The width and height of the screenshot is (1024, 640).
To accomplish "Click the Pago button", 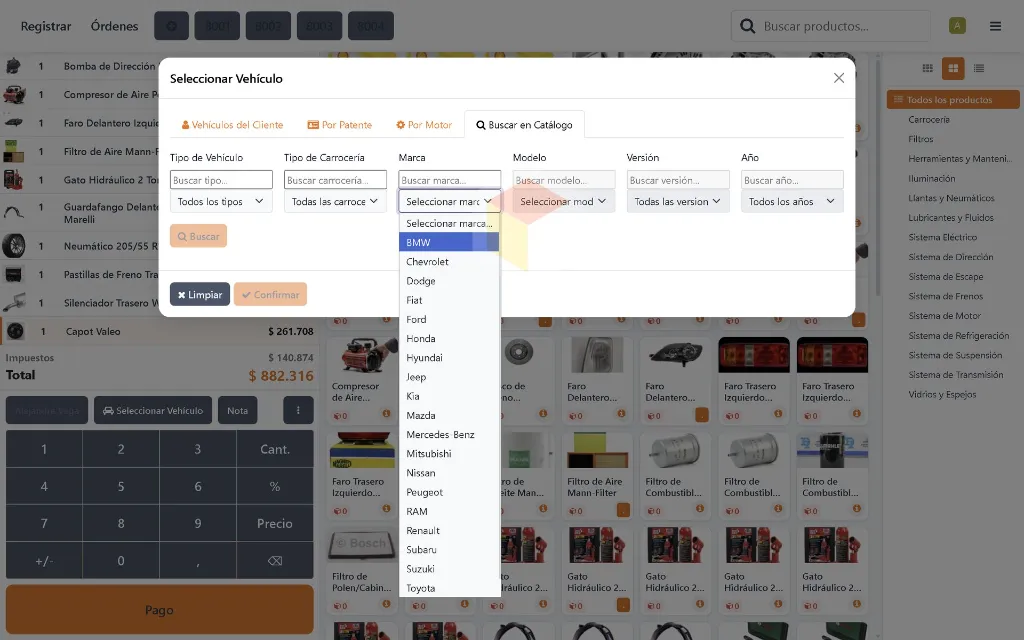I will [159, 610].
